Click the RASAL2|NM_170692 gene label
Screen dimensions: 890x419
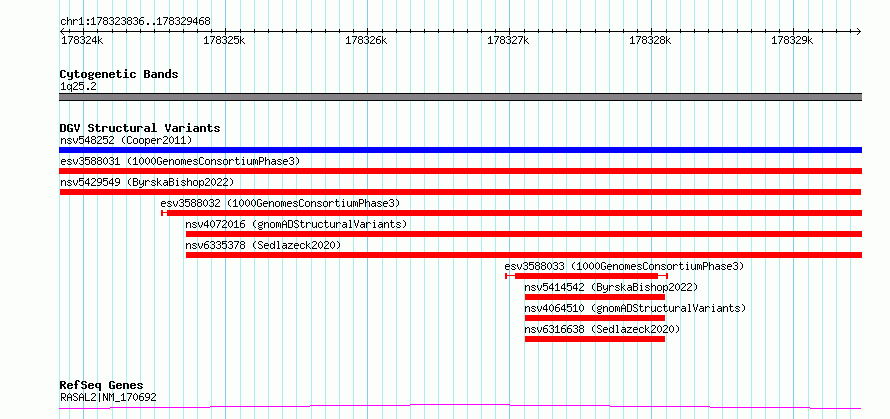(108, 397)
